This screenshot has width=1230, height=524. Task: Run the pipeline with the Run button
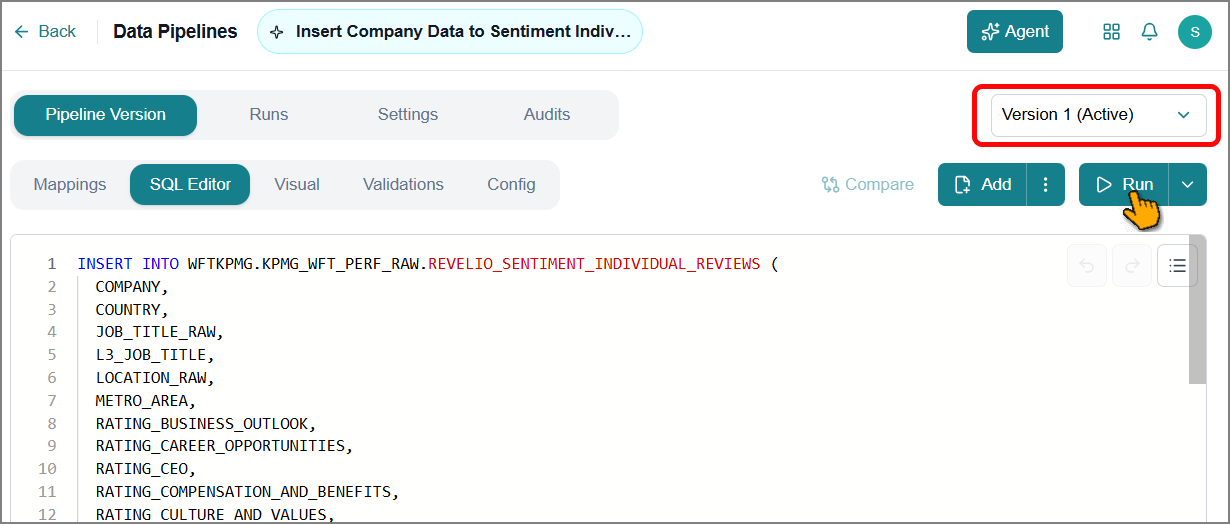pos(1123,185)
